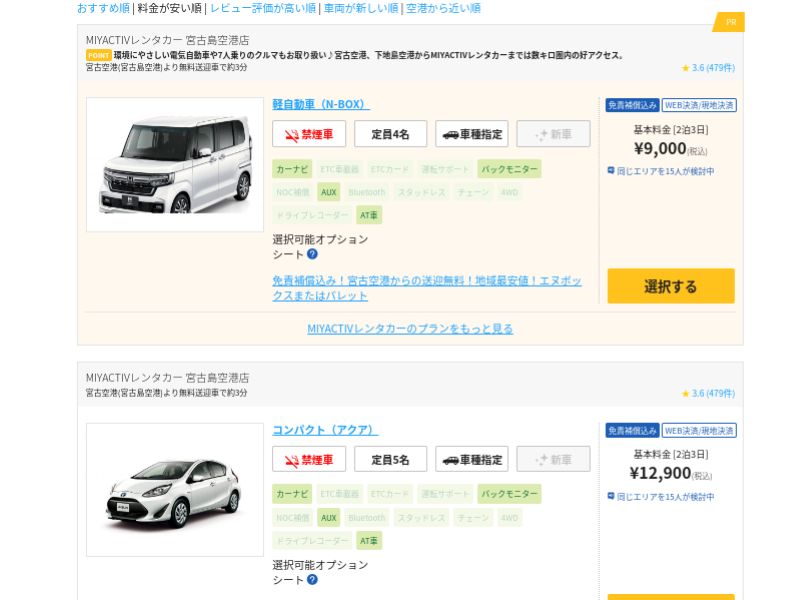This screenshot has height=600, width=800.
Task: Open the コンパクト（アクア） plan link
Action: tap(325, 430)
